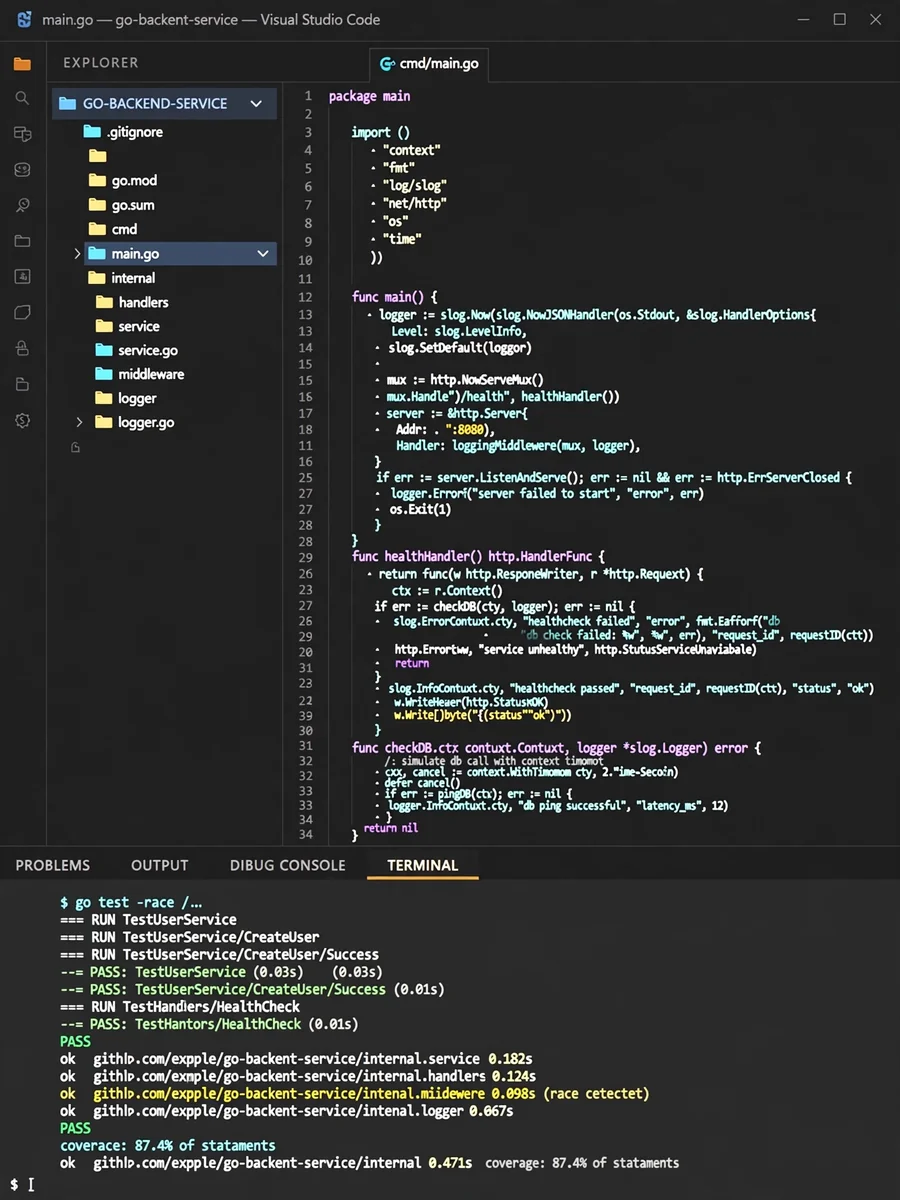Screen dimensions: 900x1200
Task: Click the small file icon below logger.go
Action: pos(76,448)
